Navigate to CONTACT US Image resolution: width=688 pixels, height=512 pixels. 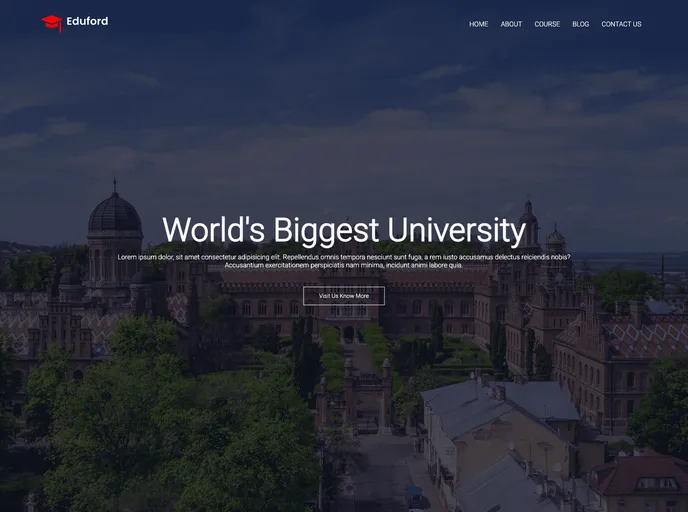(621, 24)
